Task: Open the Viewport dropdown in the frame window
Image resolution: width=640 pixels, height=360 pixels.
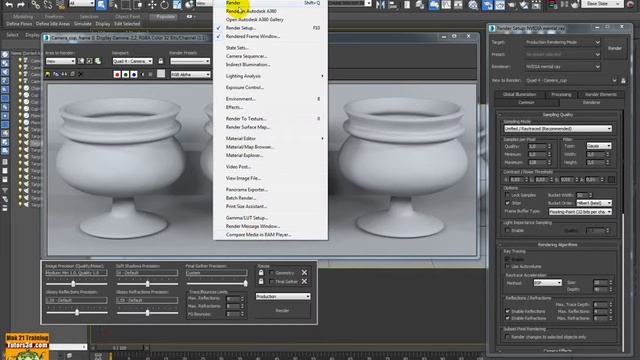Action: (133, 61)
